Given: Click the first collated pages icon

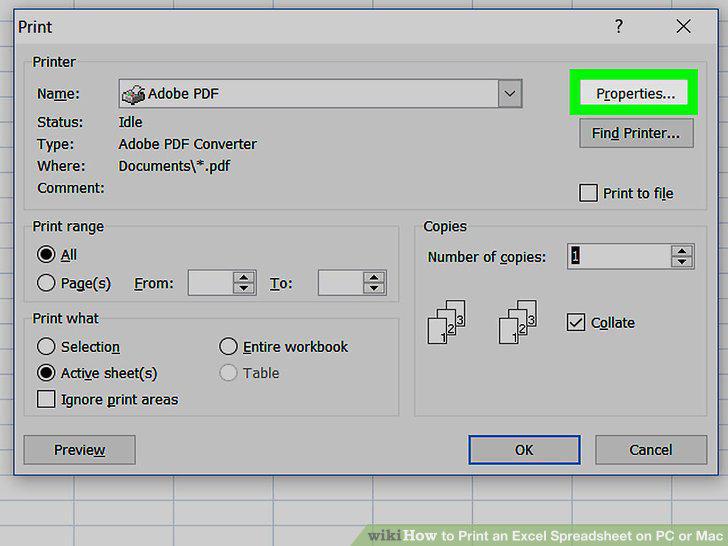Looking at the screenshot, I should (x=446, y=322).
